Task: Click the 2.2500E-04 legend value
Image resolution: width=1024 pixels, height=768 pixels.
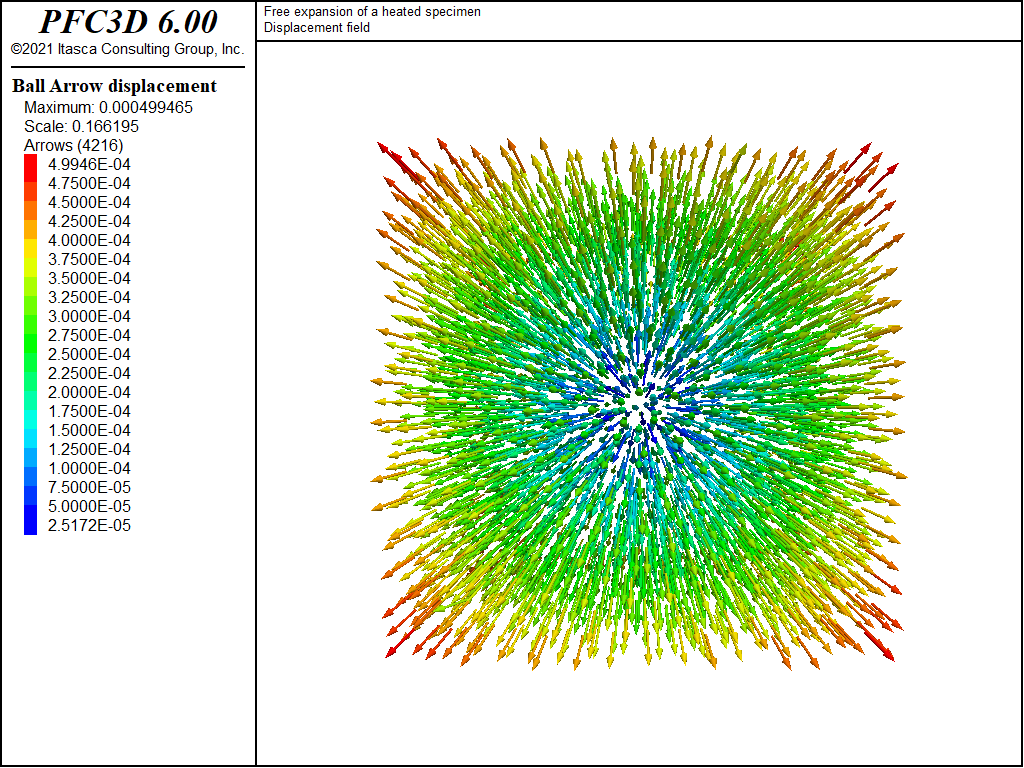Action: (89, 373)
